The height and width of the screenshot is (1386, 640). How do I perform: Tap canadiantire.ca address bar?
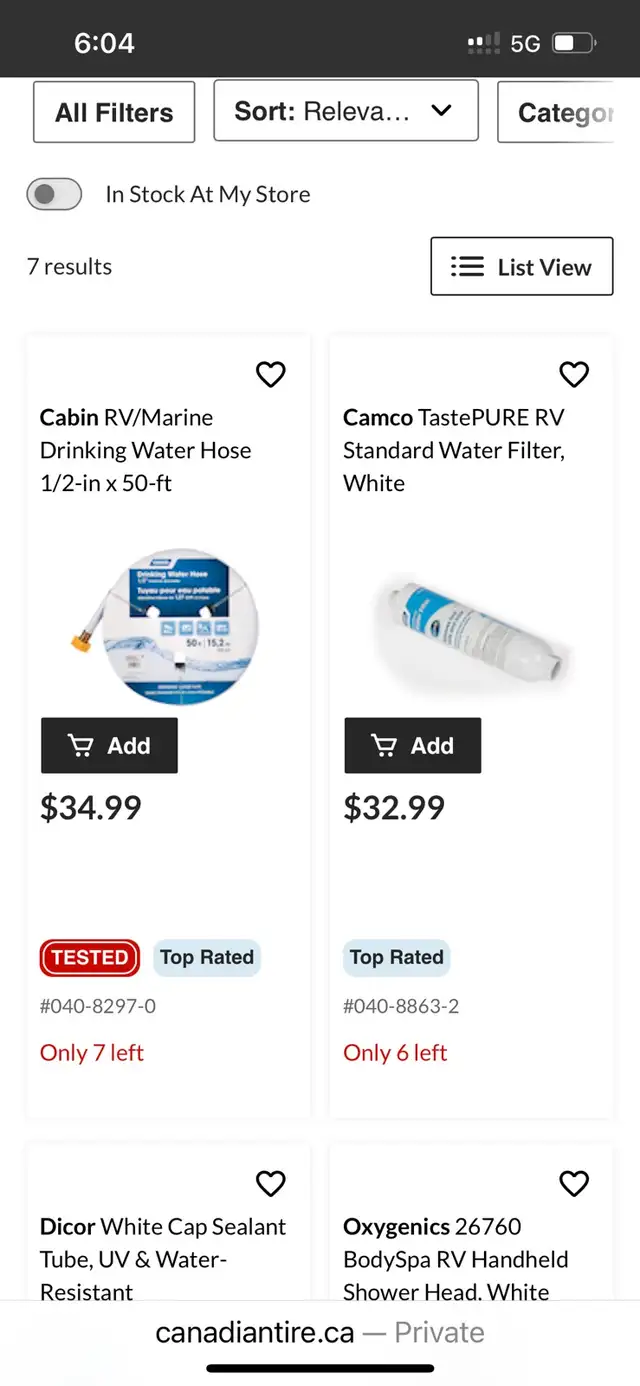point(320,1333)
